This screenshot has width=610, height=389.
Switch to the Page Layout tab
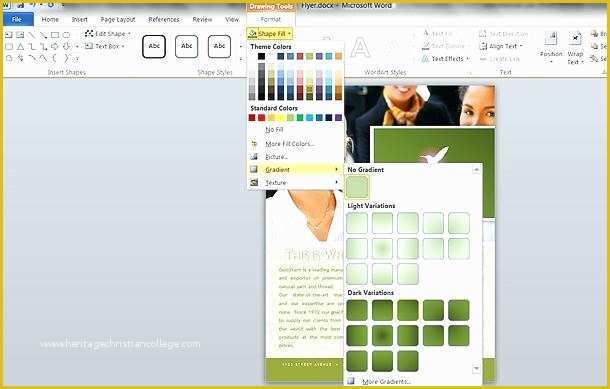click(118, 19)
